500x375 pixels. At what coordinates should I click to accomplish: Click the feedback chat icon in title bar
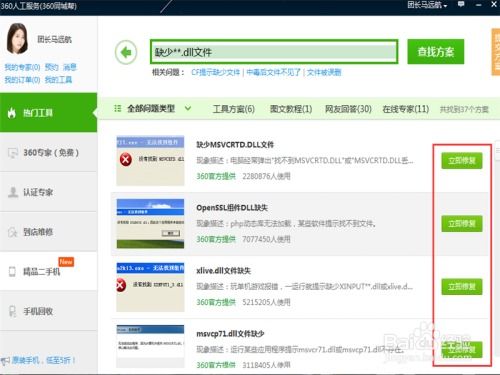pyautogui.click(x=461, y=4)
